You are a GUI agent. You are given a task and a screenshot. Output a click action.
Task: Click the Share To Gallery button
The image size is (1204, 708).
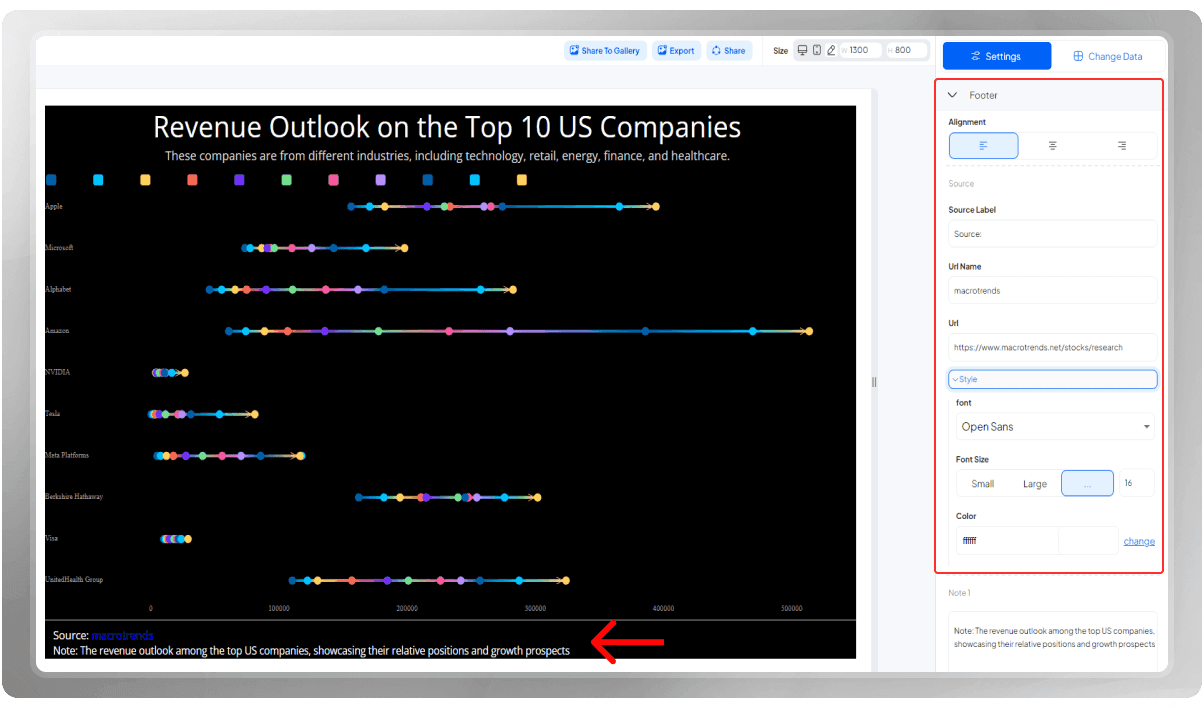604,51
